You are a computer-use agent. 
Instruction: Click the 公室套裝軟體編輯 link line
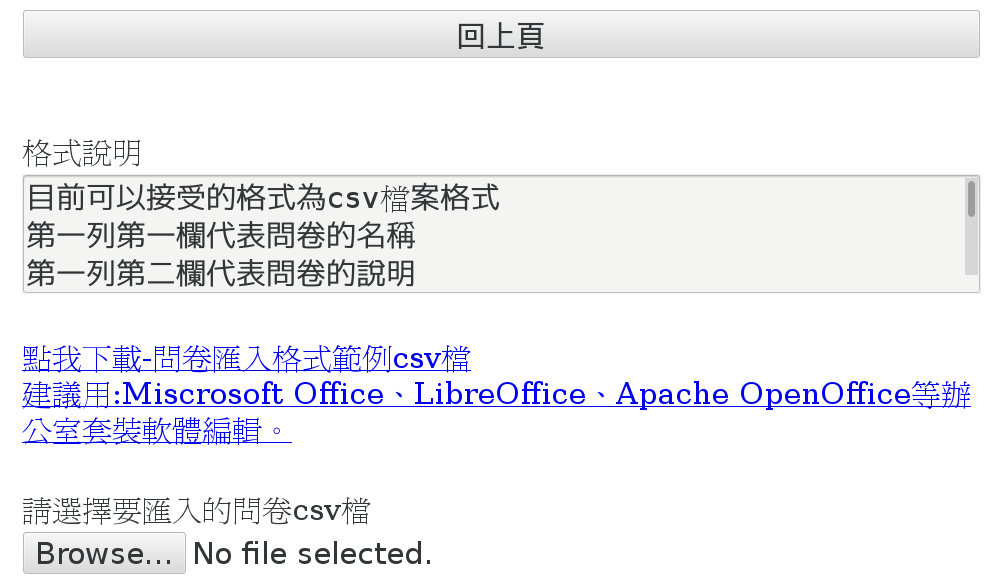156,431
